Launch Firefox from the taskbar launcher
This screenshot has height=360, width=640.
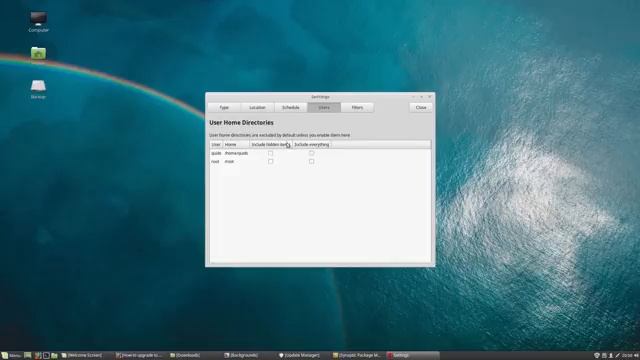38,356
